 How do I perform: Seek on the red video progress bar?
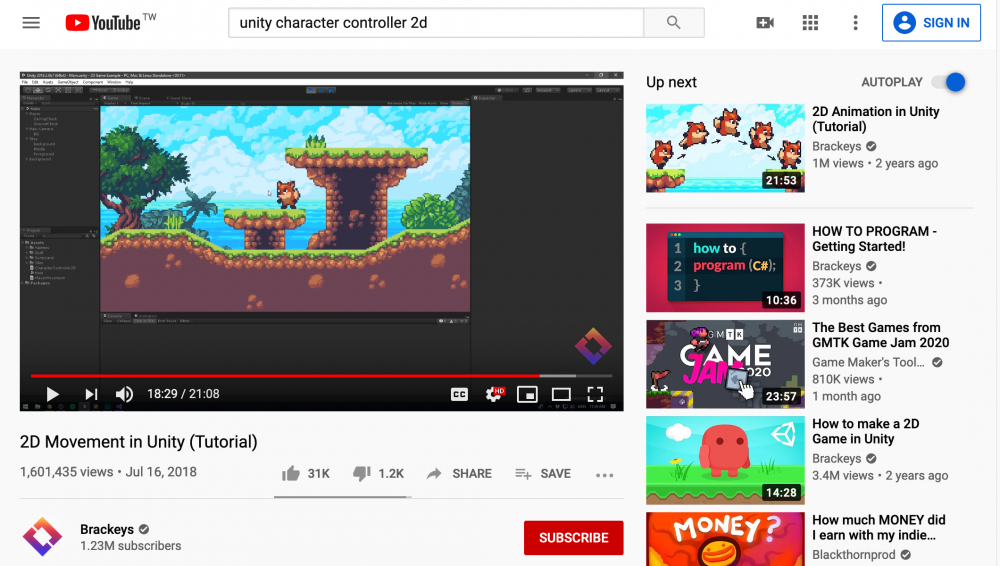(321, 376)
